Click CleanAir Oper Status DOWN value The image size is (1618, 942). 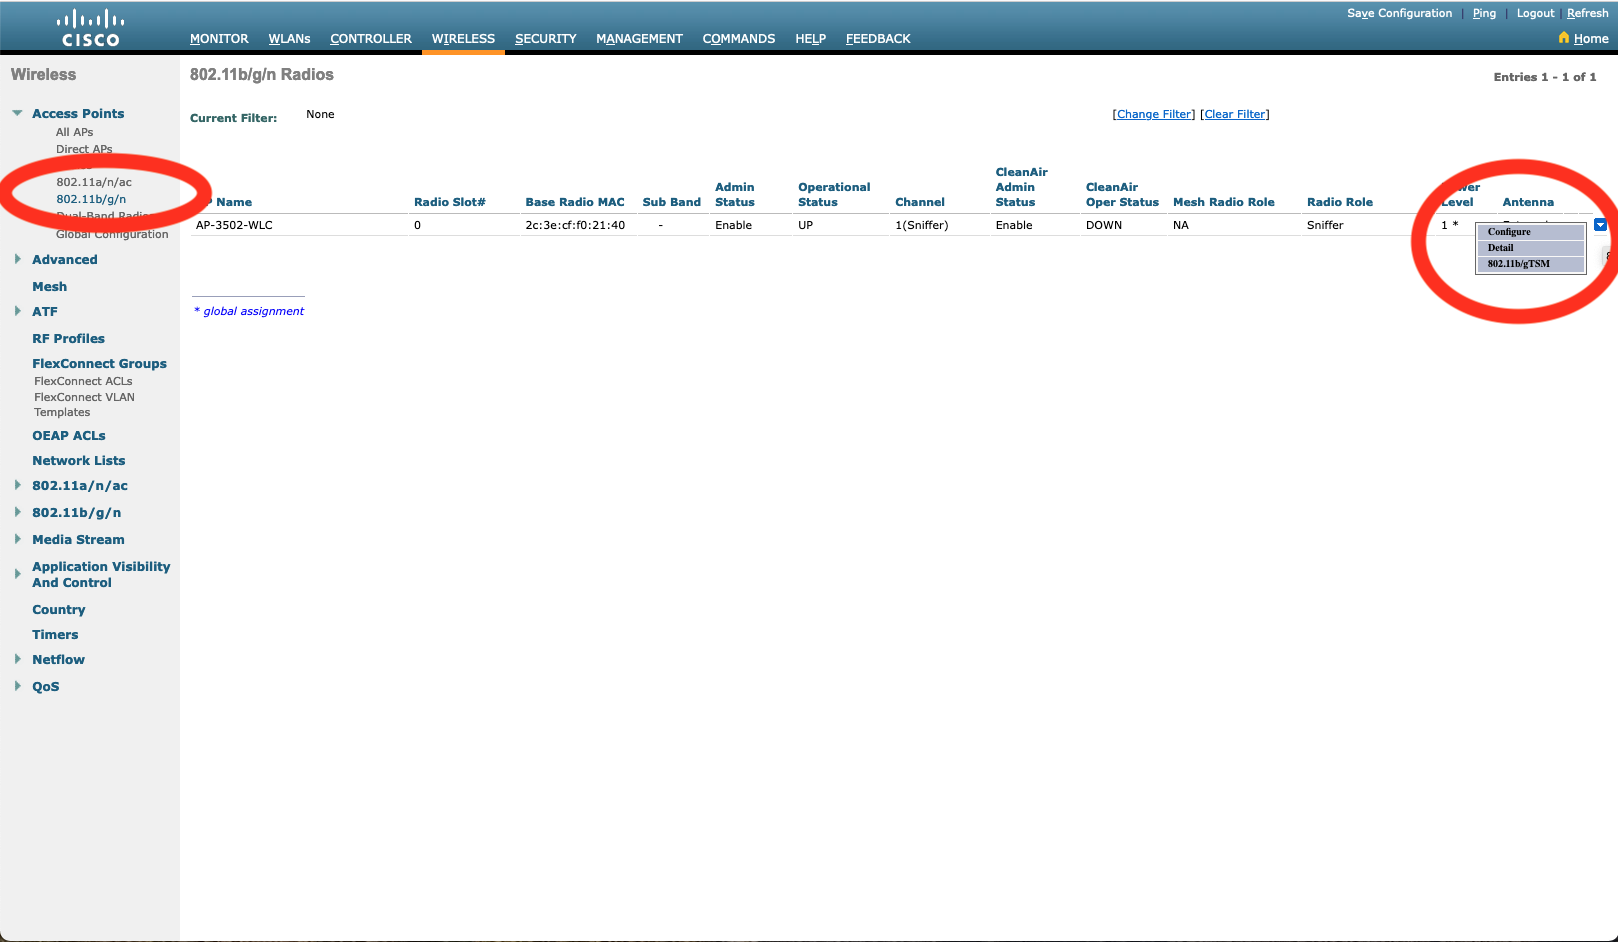click(x=1104, y=225)
